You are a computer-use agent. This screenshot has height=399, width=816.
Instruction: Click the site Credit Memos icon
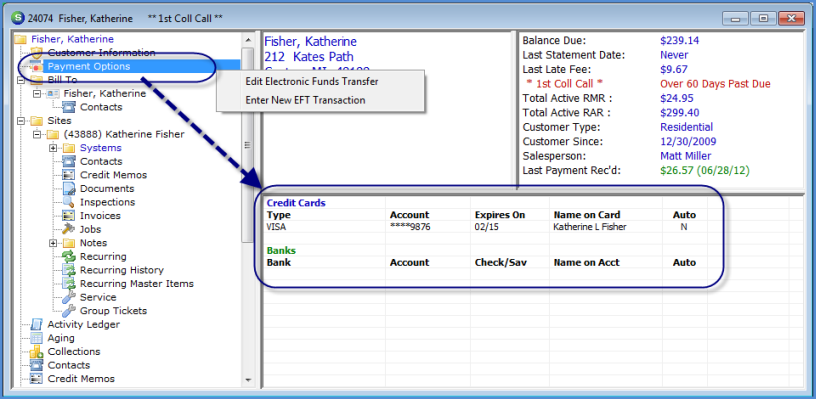coord(69,175)
